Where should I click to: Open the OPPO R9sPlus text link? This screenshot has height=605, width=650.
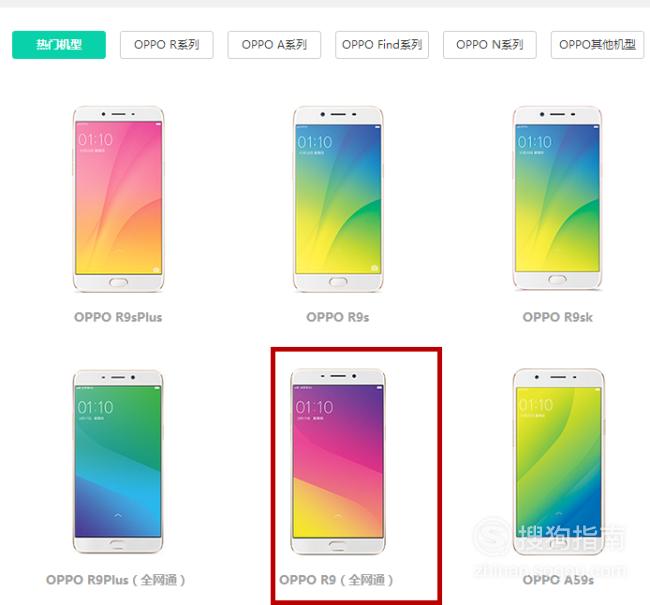pos(118,317)
